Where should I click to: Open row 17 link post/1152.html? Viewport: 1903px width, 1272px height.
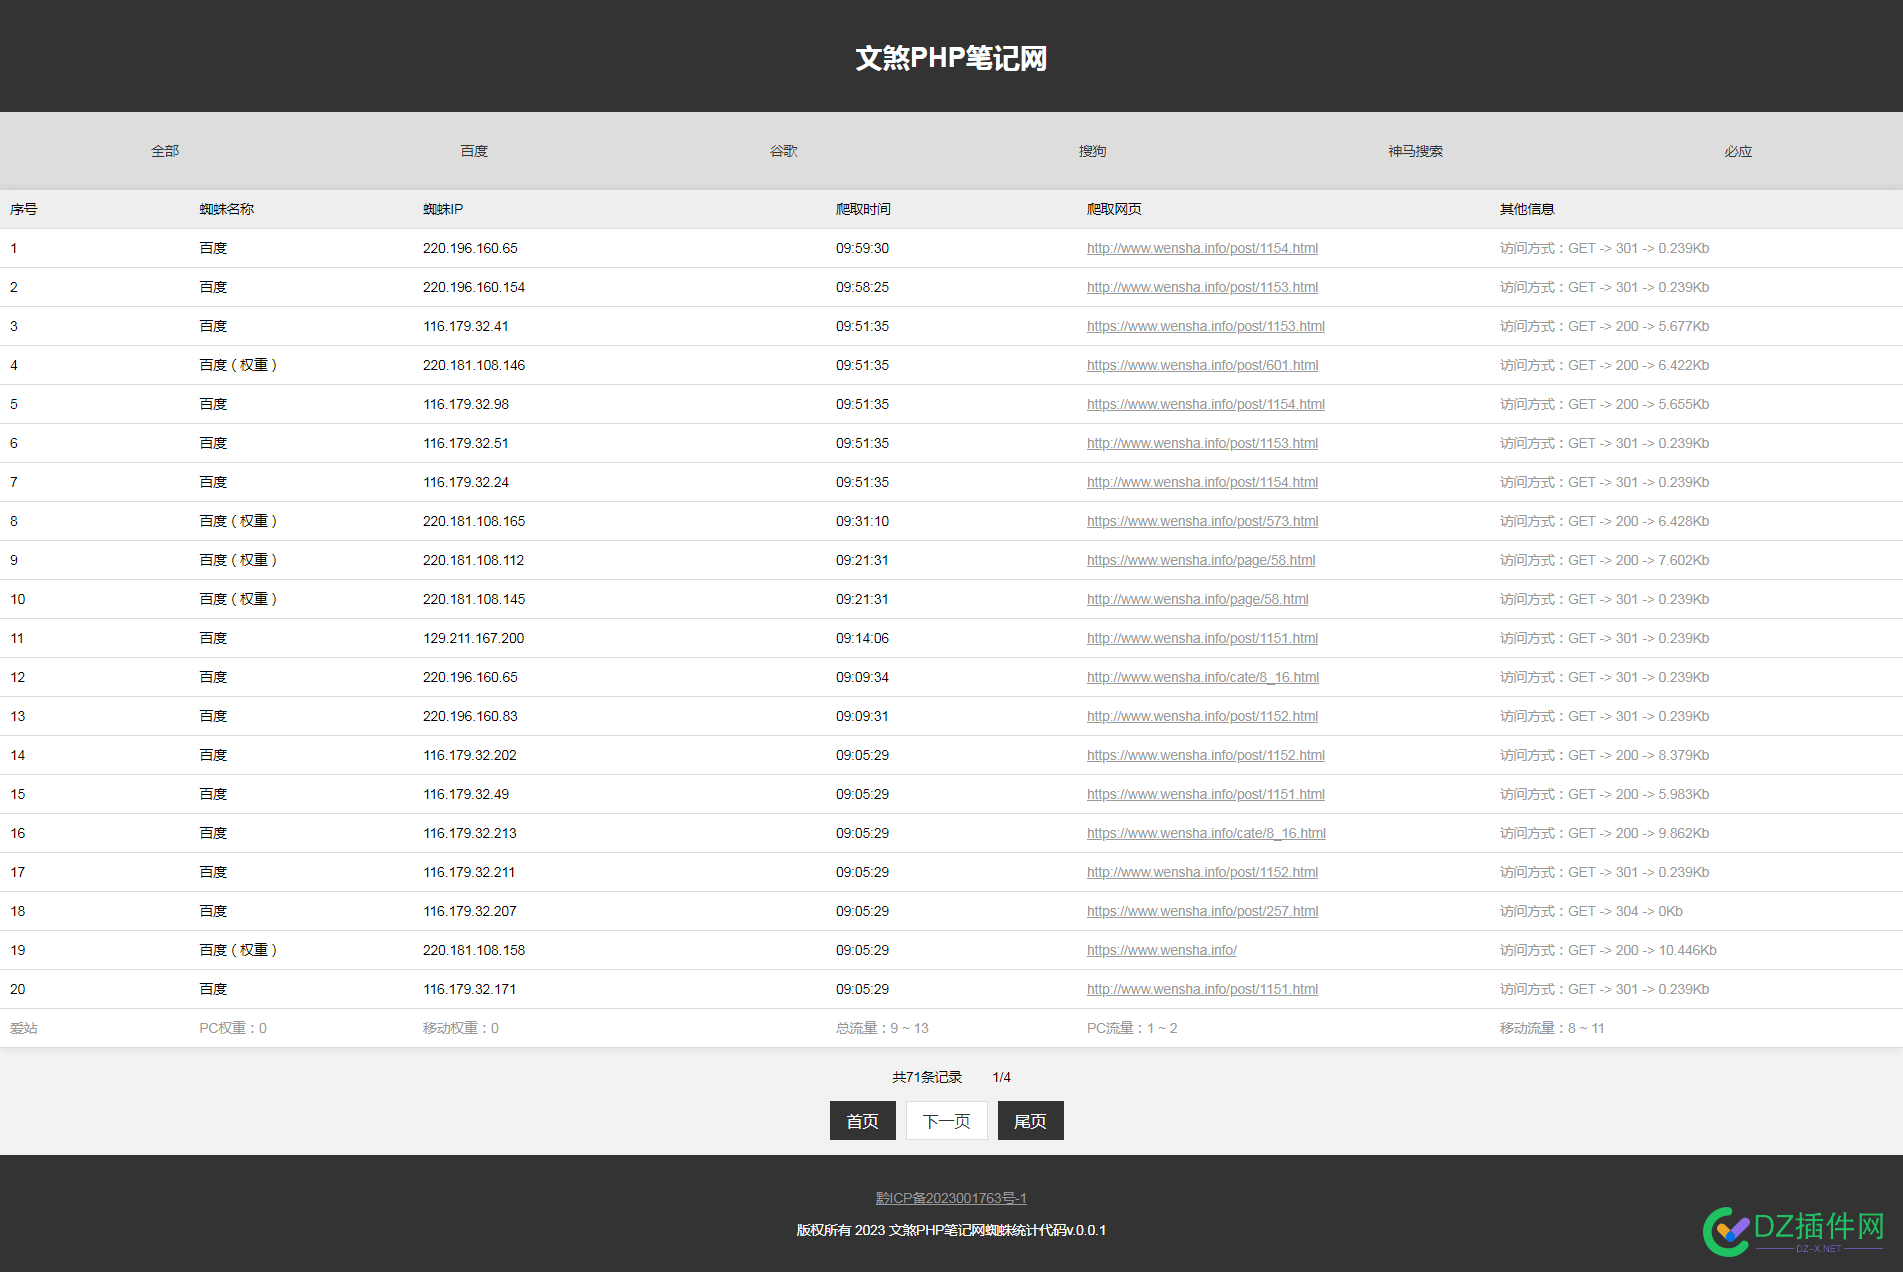point(1202,872)
